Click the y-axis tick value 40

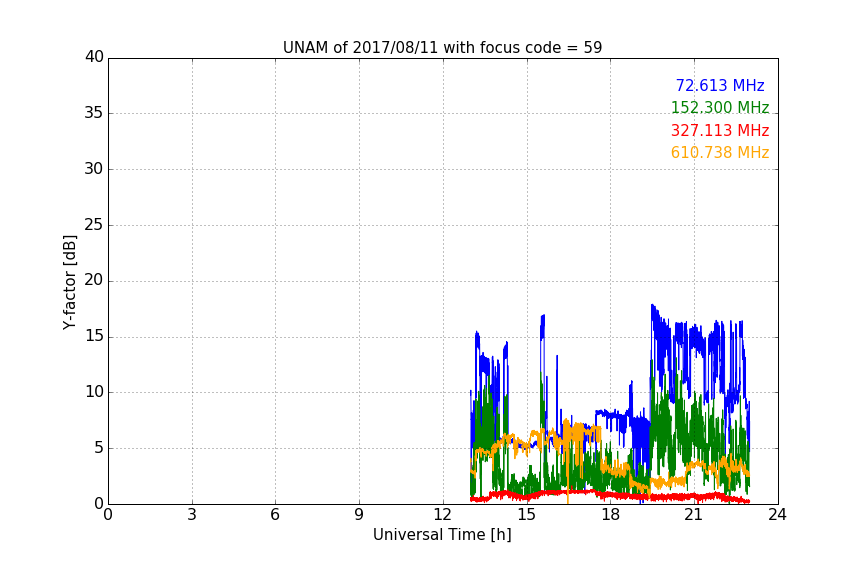point(94,57)
